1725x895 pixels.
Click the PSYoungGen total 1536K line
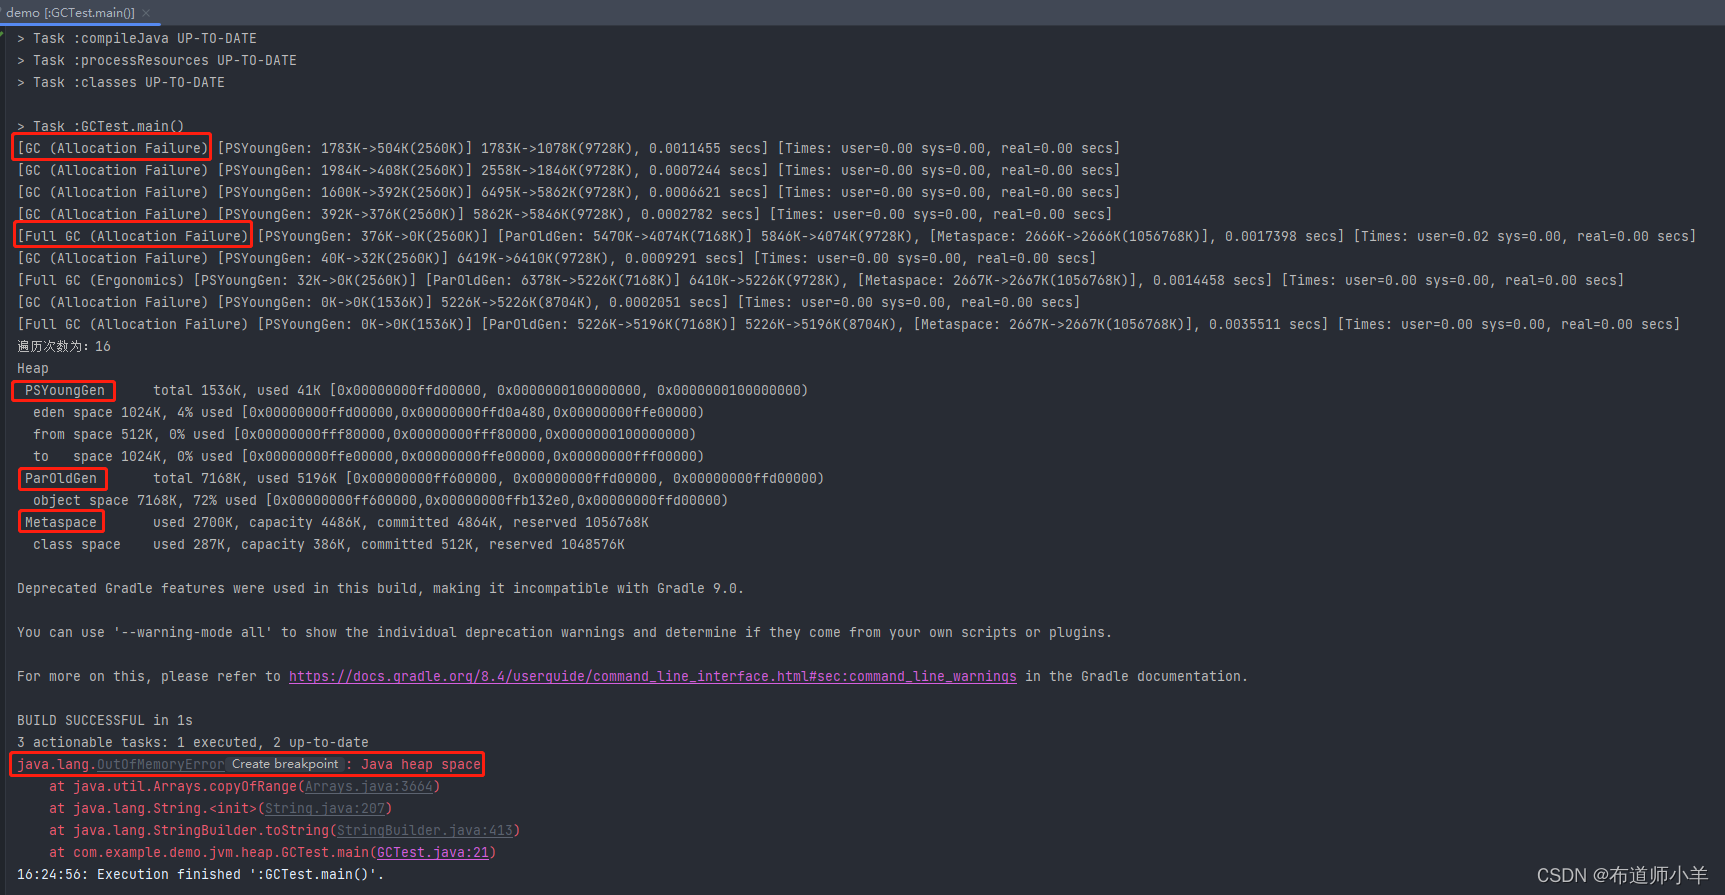pyautogui.click(x=416, y=391)
